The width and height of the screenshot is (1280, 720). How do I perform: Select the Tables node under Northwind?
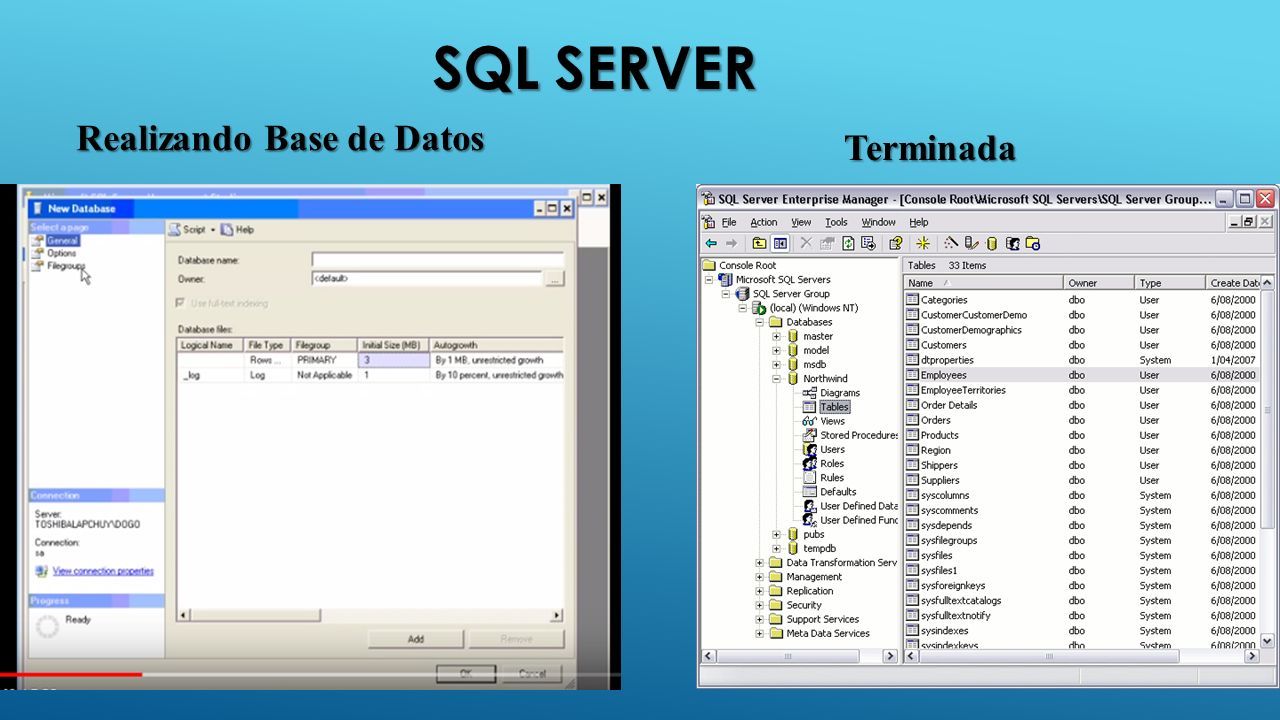click(834, 407)
